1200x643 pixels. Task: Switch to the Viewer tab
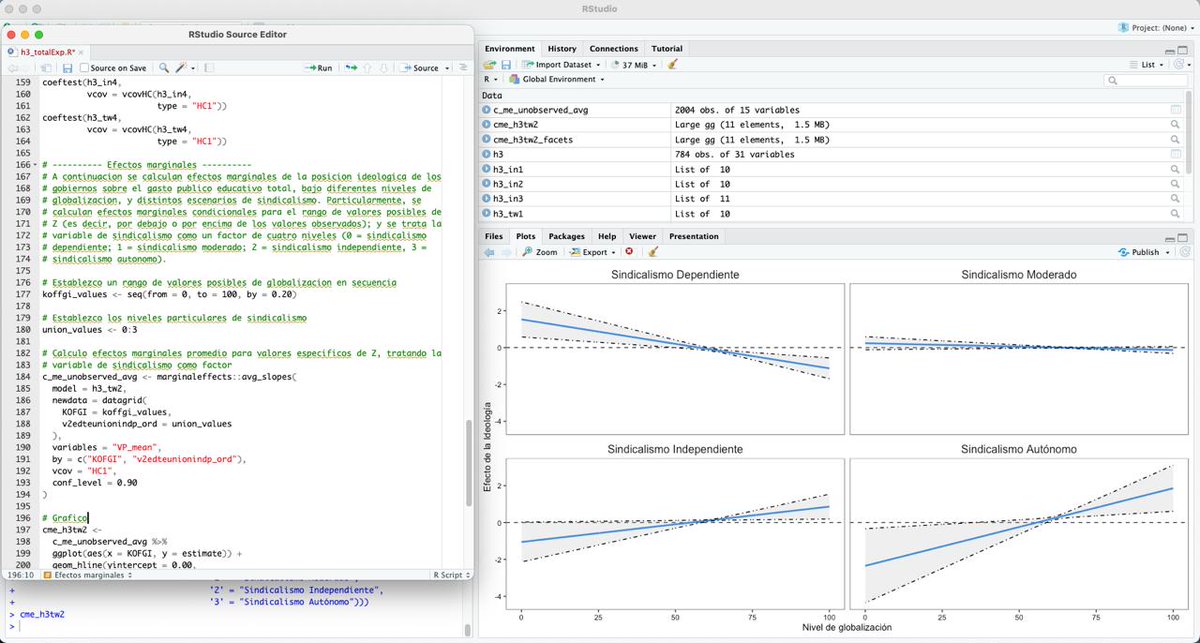click(642, 236)
